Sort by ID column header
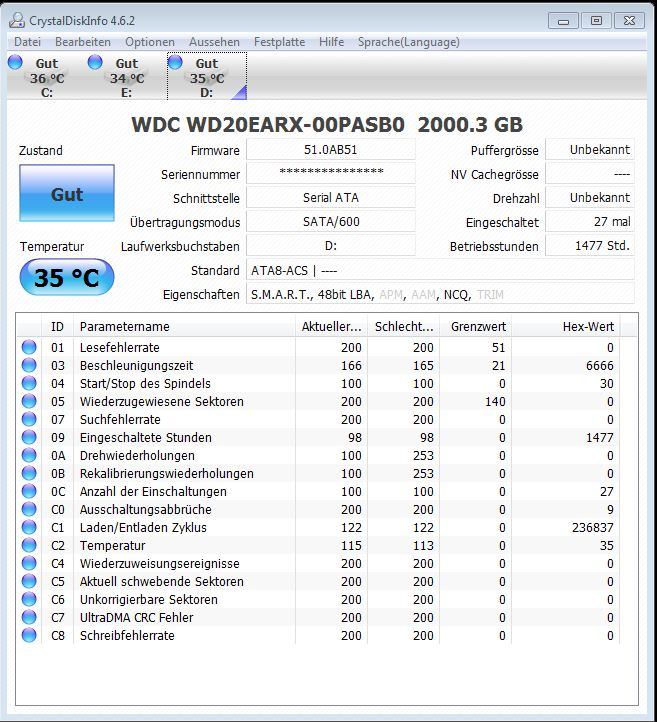This screenshot has width=657, height=722. pos(58,326)
